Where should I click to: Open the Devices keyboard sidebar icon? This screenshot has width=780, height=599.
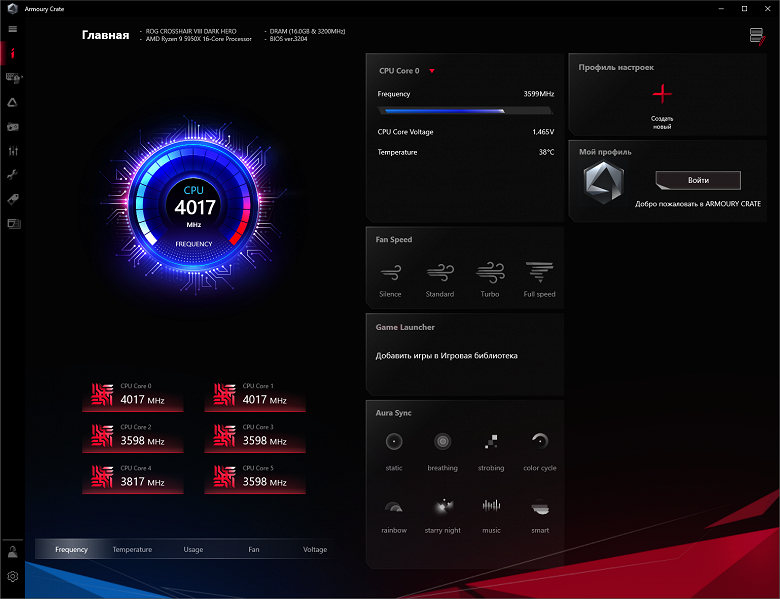(13, 78)
